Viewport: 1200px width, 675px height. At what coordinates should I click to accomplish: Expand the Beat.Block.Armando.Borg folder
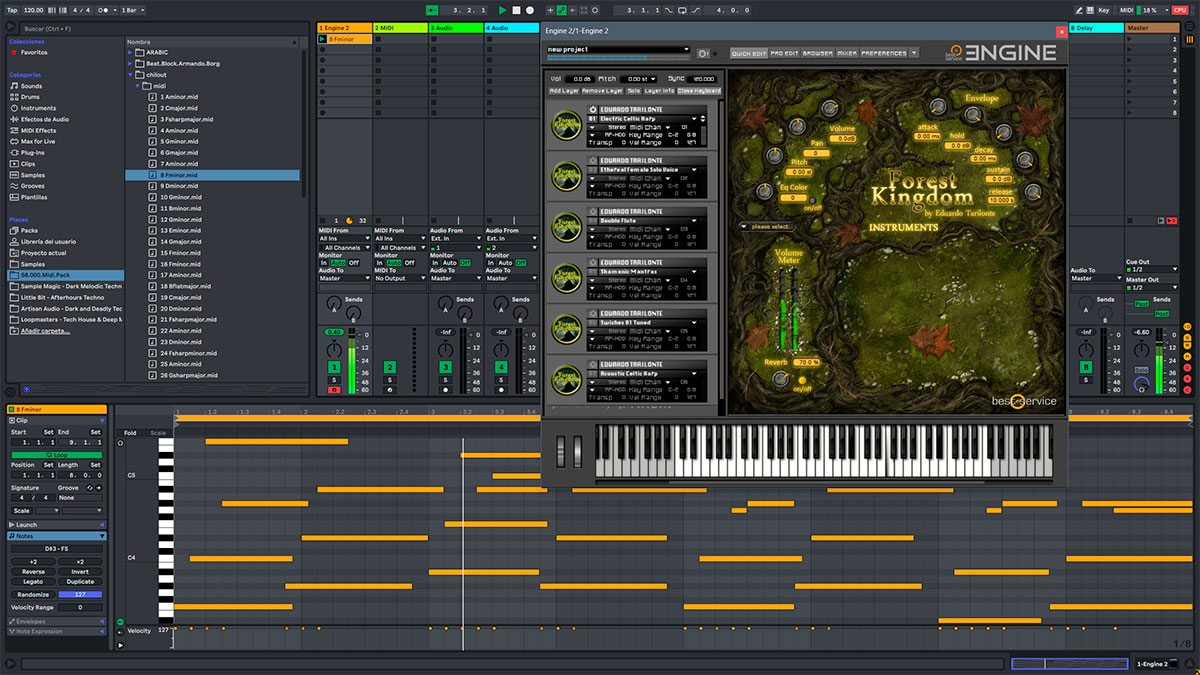pos(130,63)
